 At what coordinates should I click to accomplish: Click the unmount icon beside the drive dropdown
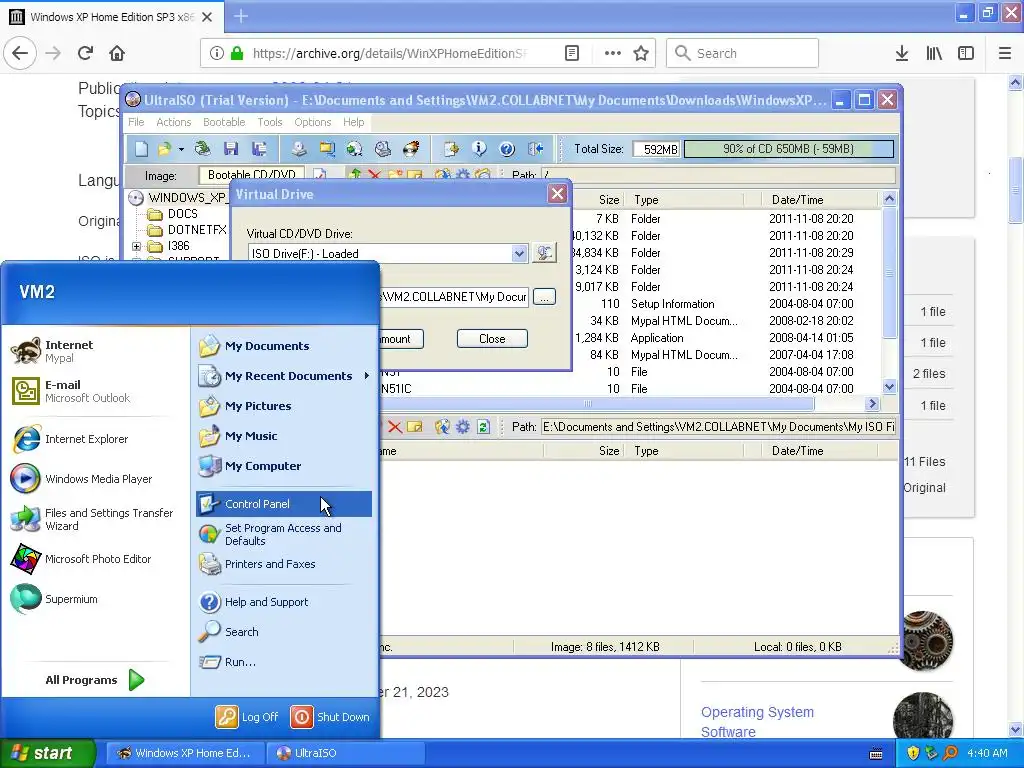544,253
